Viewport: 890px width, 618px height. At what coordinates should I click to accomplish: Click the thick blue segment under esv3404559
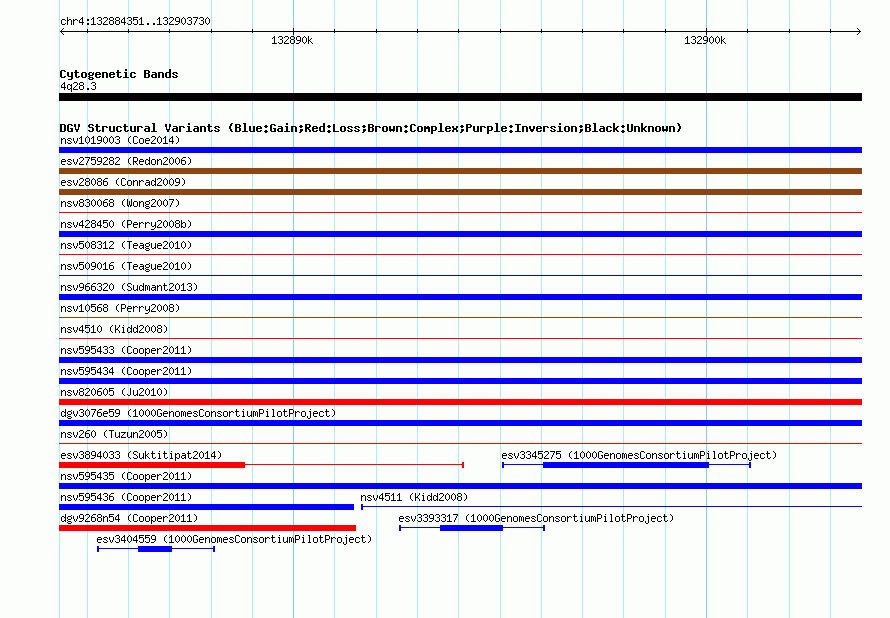tap(155, 549)
